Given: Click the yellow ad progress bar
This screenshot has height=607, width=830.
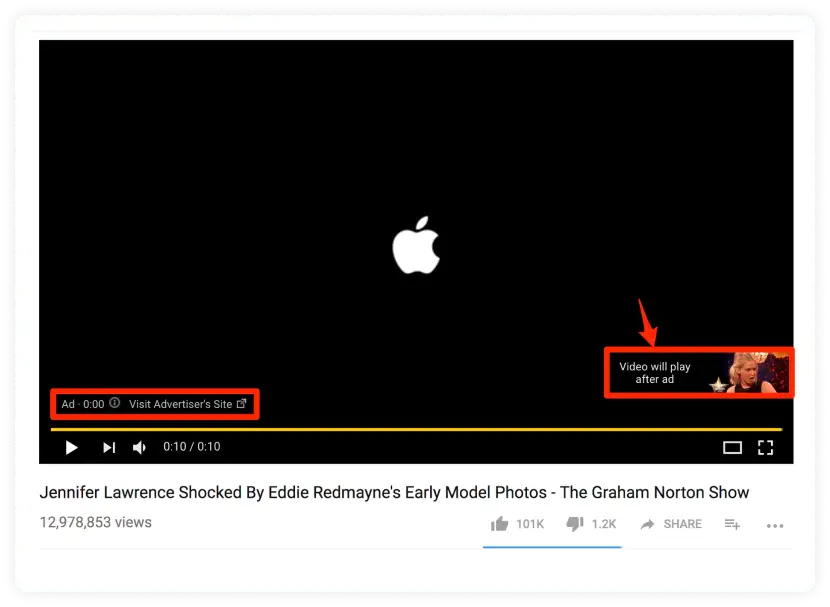Looking at the screenshot, I should coord(416,429).
